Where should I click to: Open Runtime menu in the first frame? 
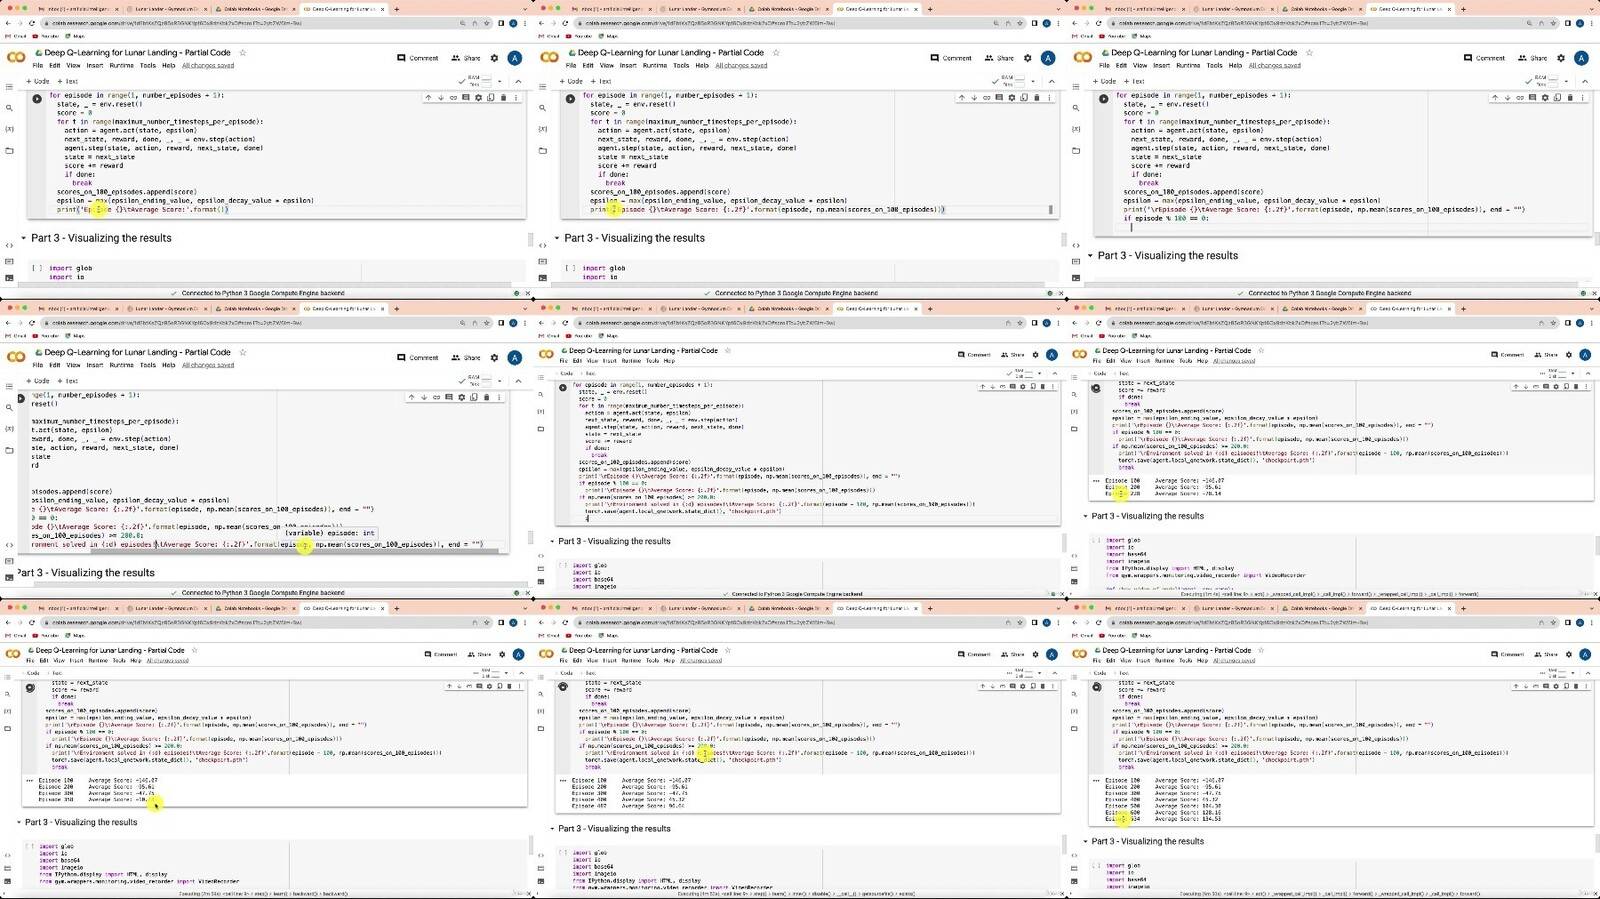pyautogui.click(x=121, y=65)
